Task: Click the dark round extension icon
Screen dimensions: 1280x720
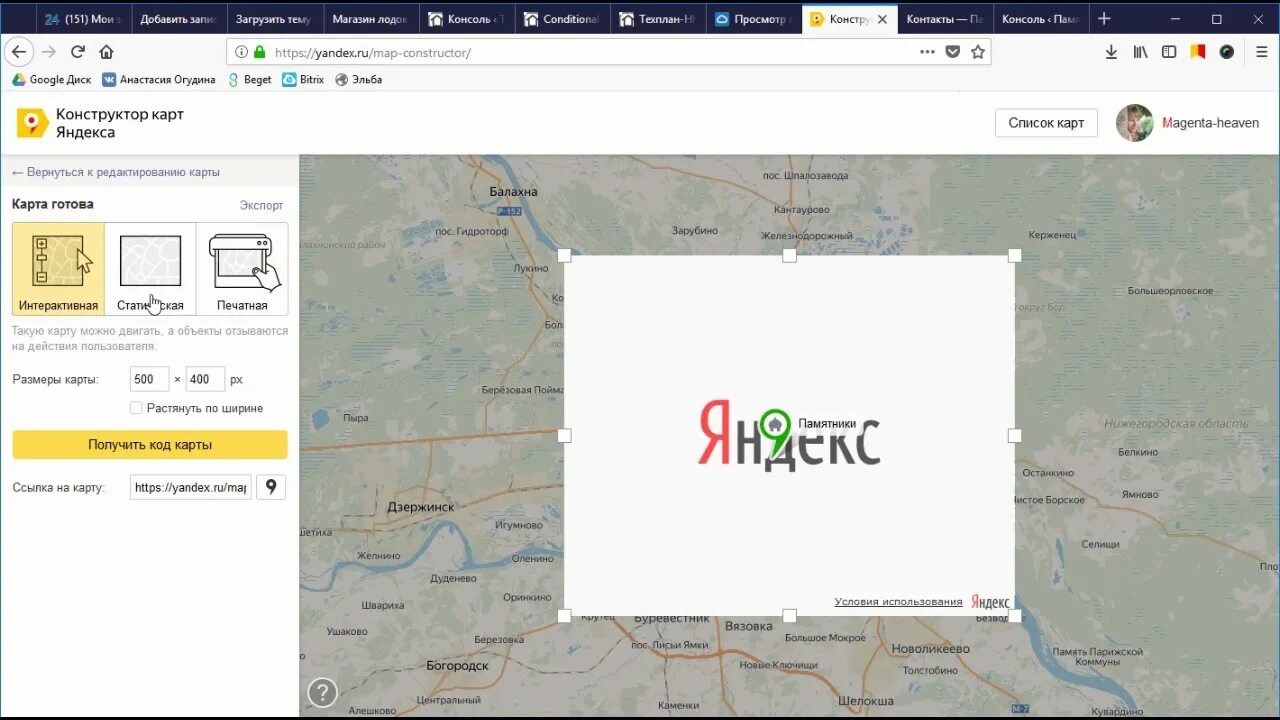Action: point(1227,52)
